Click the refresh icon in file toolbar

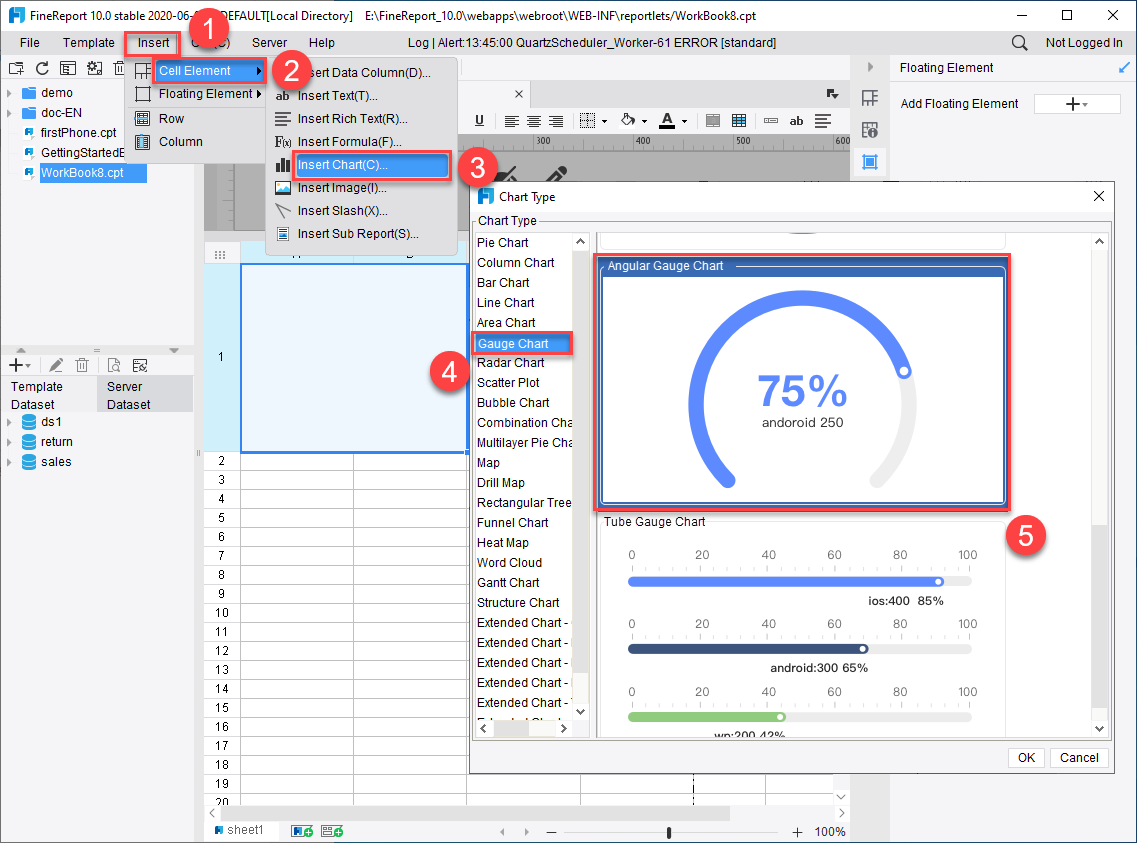(42, 68)
